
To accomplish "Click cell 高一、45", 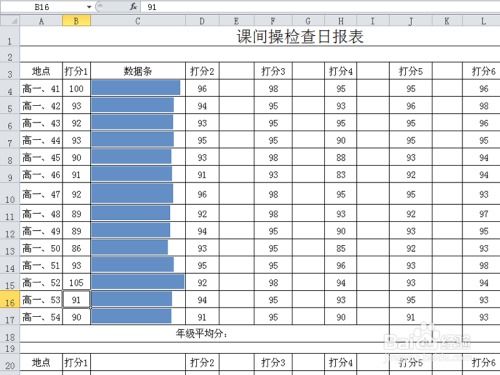I will click(x=41, y=157).
